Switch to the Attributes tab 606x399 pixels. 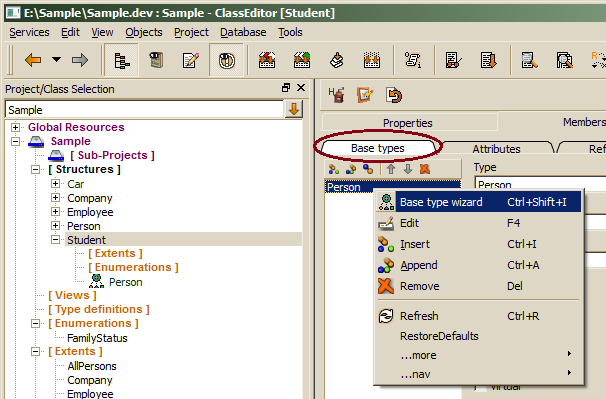pos(496,148)
